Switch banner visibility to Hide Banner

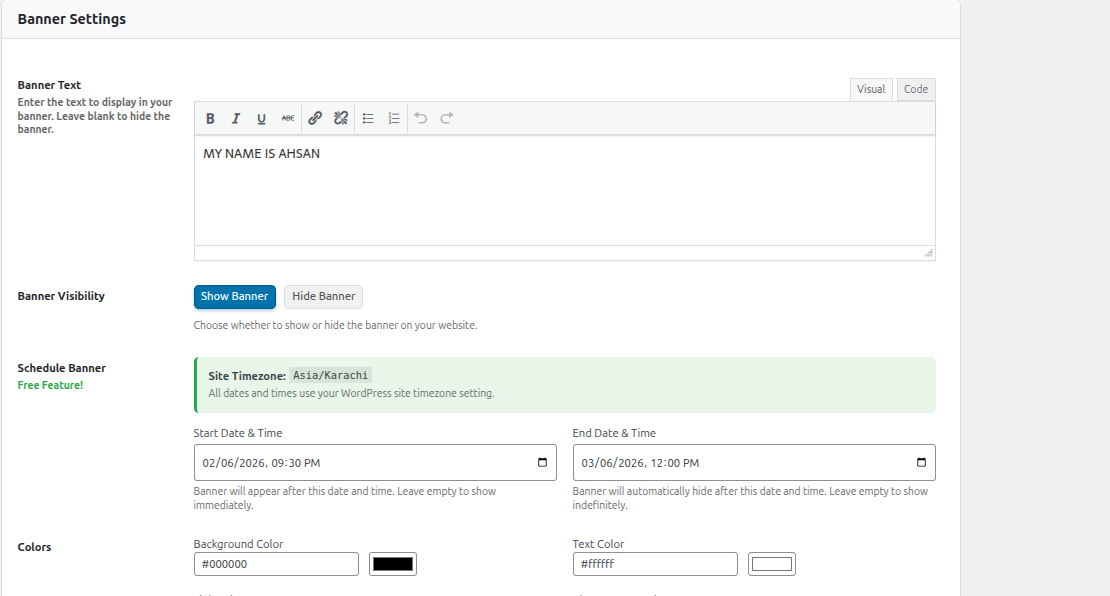[x=323, y=296]
